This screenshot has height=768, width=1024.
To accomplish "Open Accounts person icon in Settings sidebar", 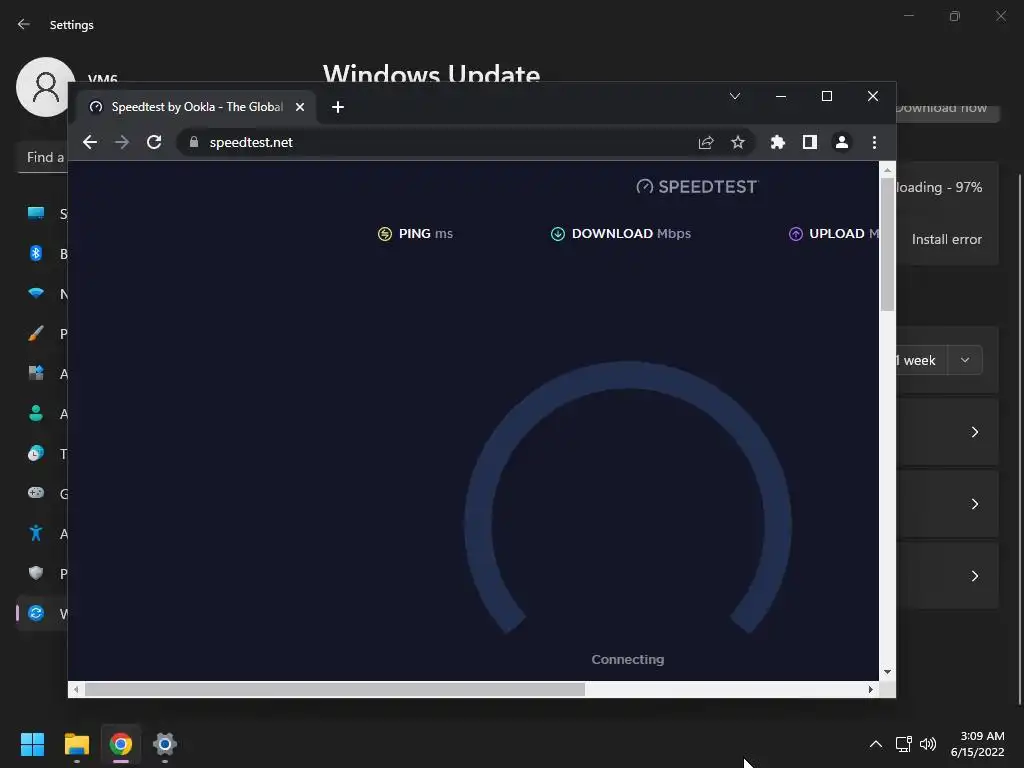I will pos(36,413).
